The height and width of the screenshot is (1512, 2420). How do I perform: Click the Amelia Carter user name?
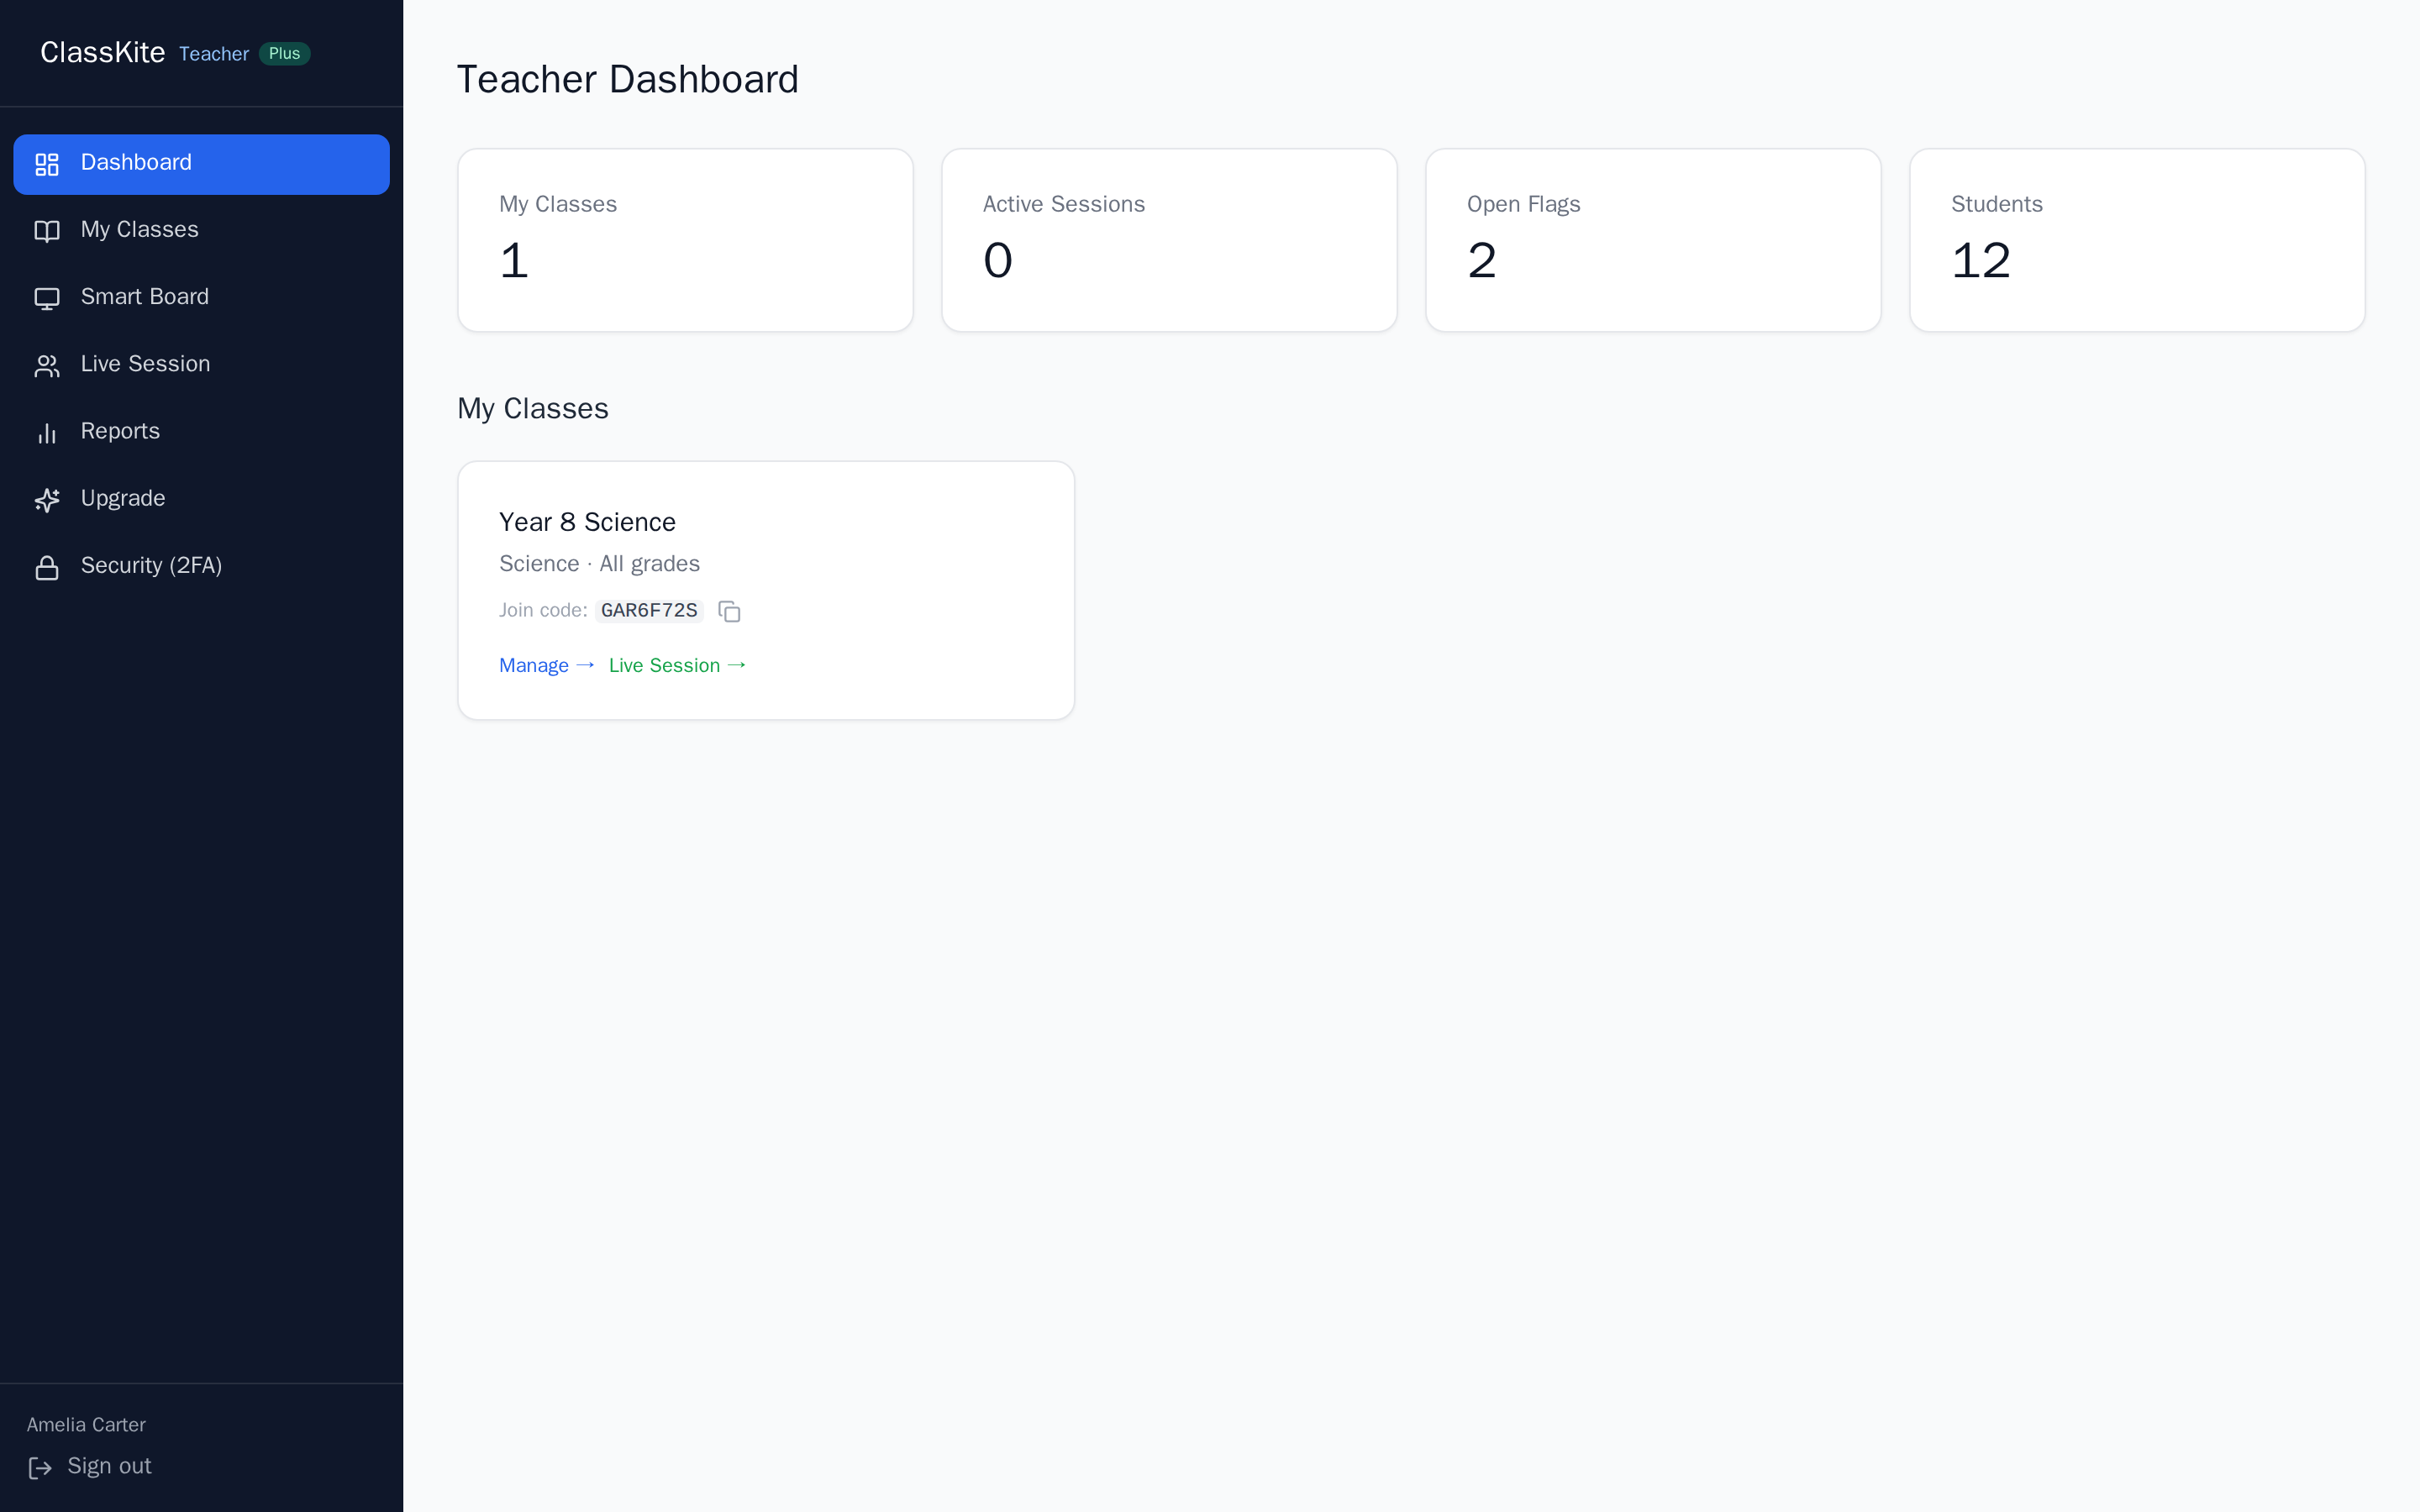(86, 1425)
